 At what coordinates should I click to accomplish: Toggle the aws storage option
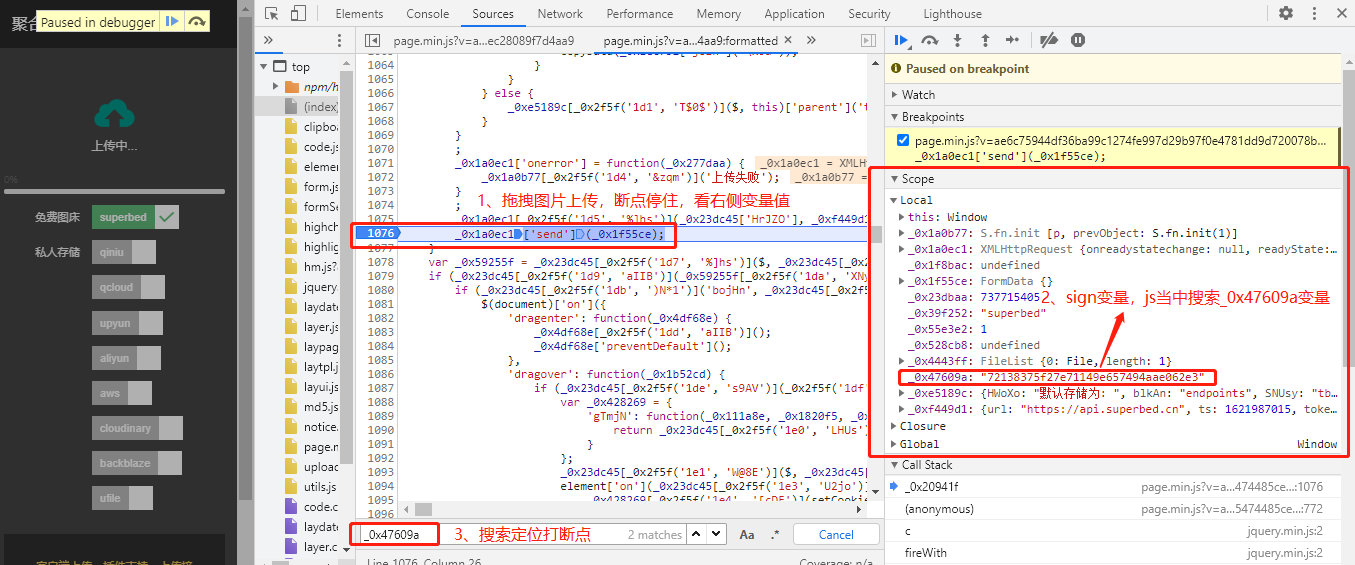pos(122,393)
